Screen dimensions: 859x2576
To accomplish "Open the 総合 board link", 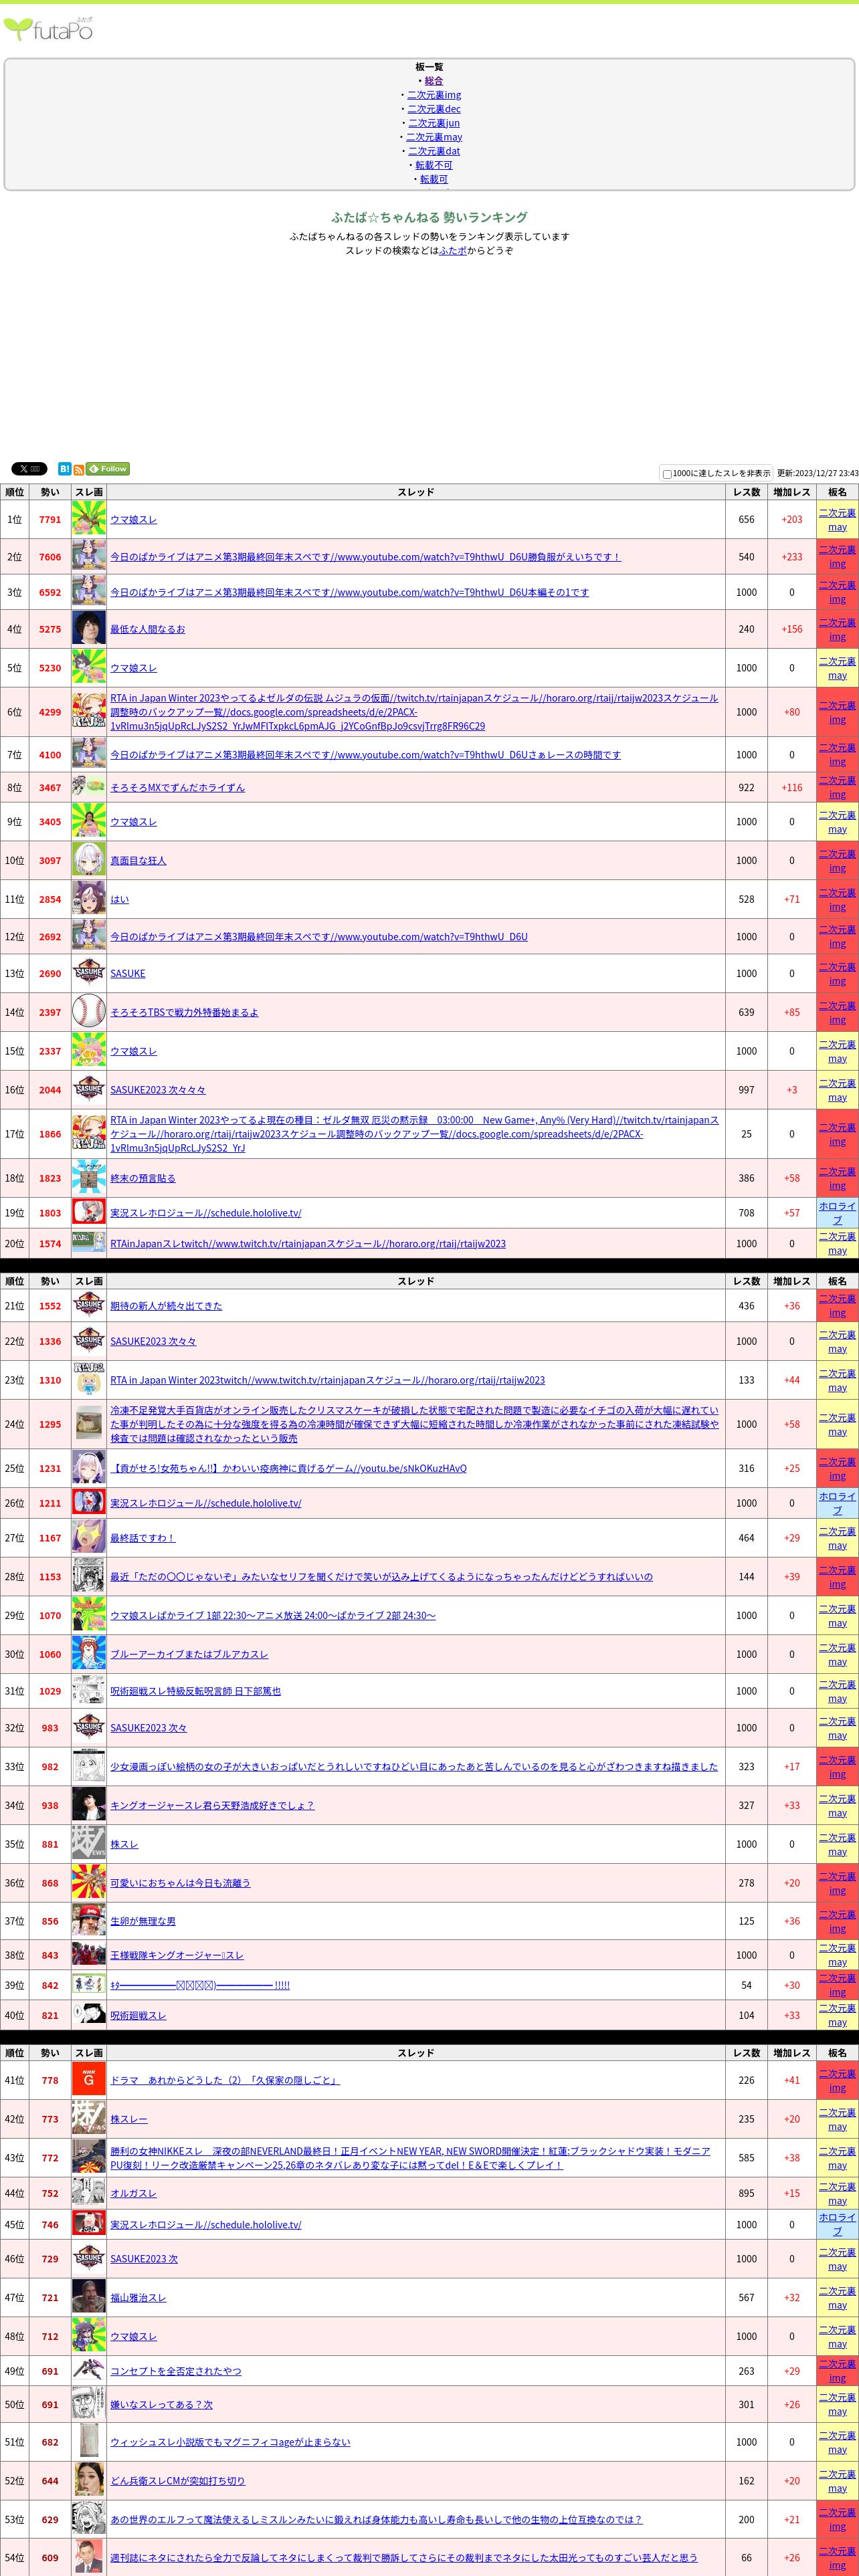I will (x=433, y=81).
